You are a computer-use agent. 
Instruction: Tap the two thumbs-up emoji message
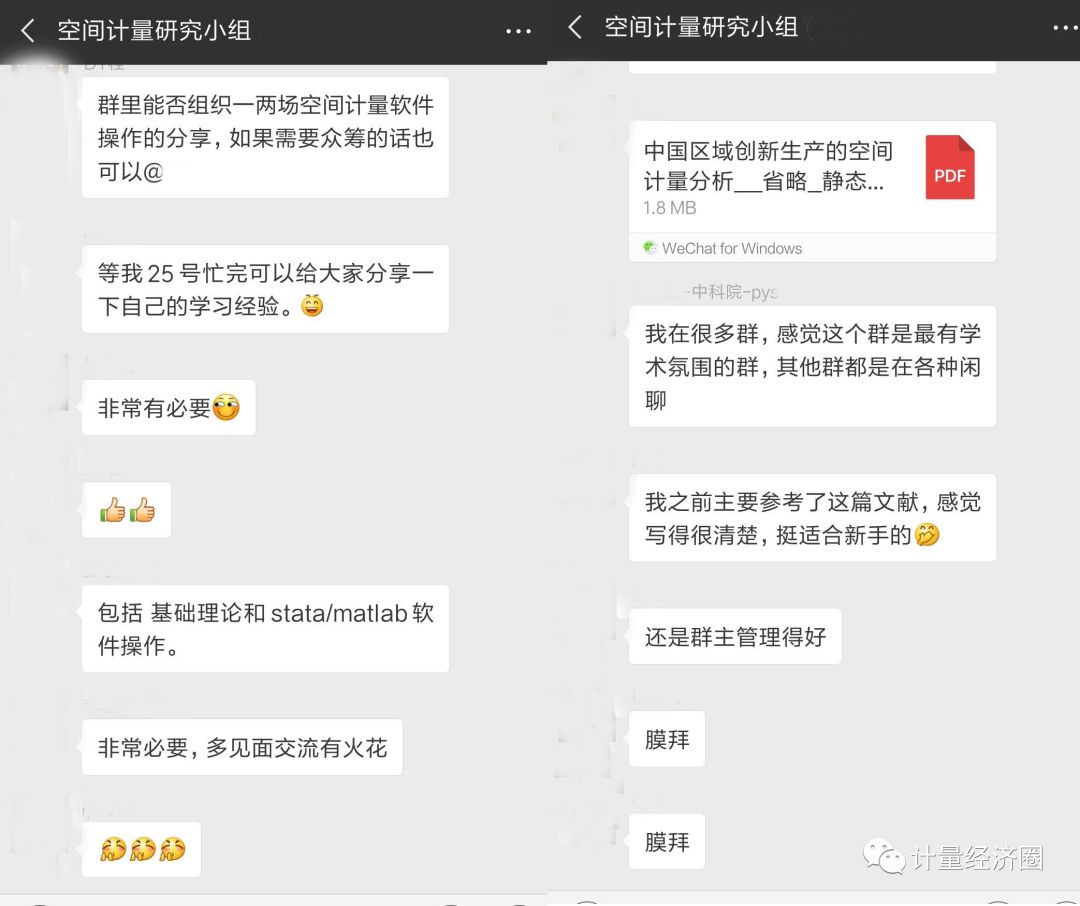(127, 510)
